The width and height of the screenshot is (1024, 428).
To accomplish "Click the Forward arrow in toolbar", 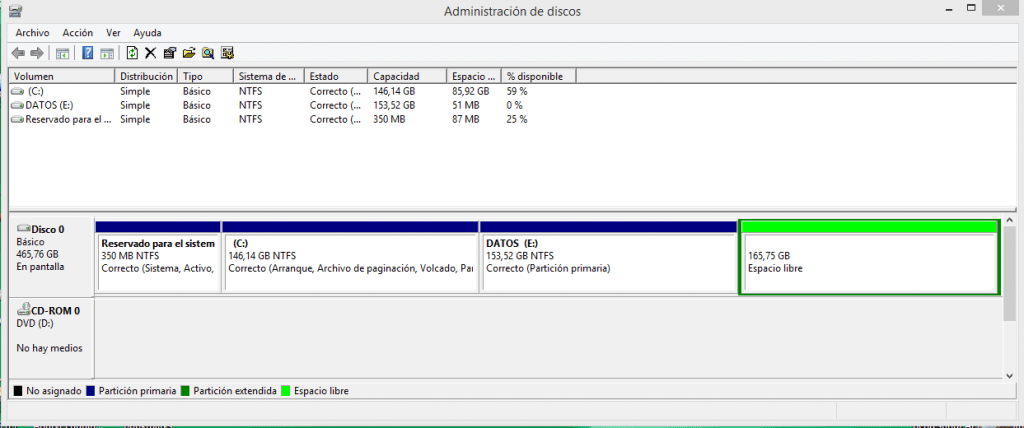I will 37,53.
